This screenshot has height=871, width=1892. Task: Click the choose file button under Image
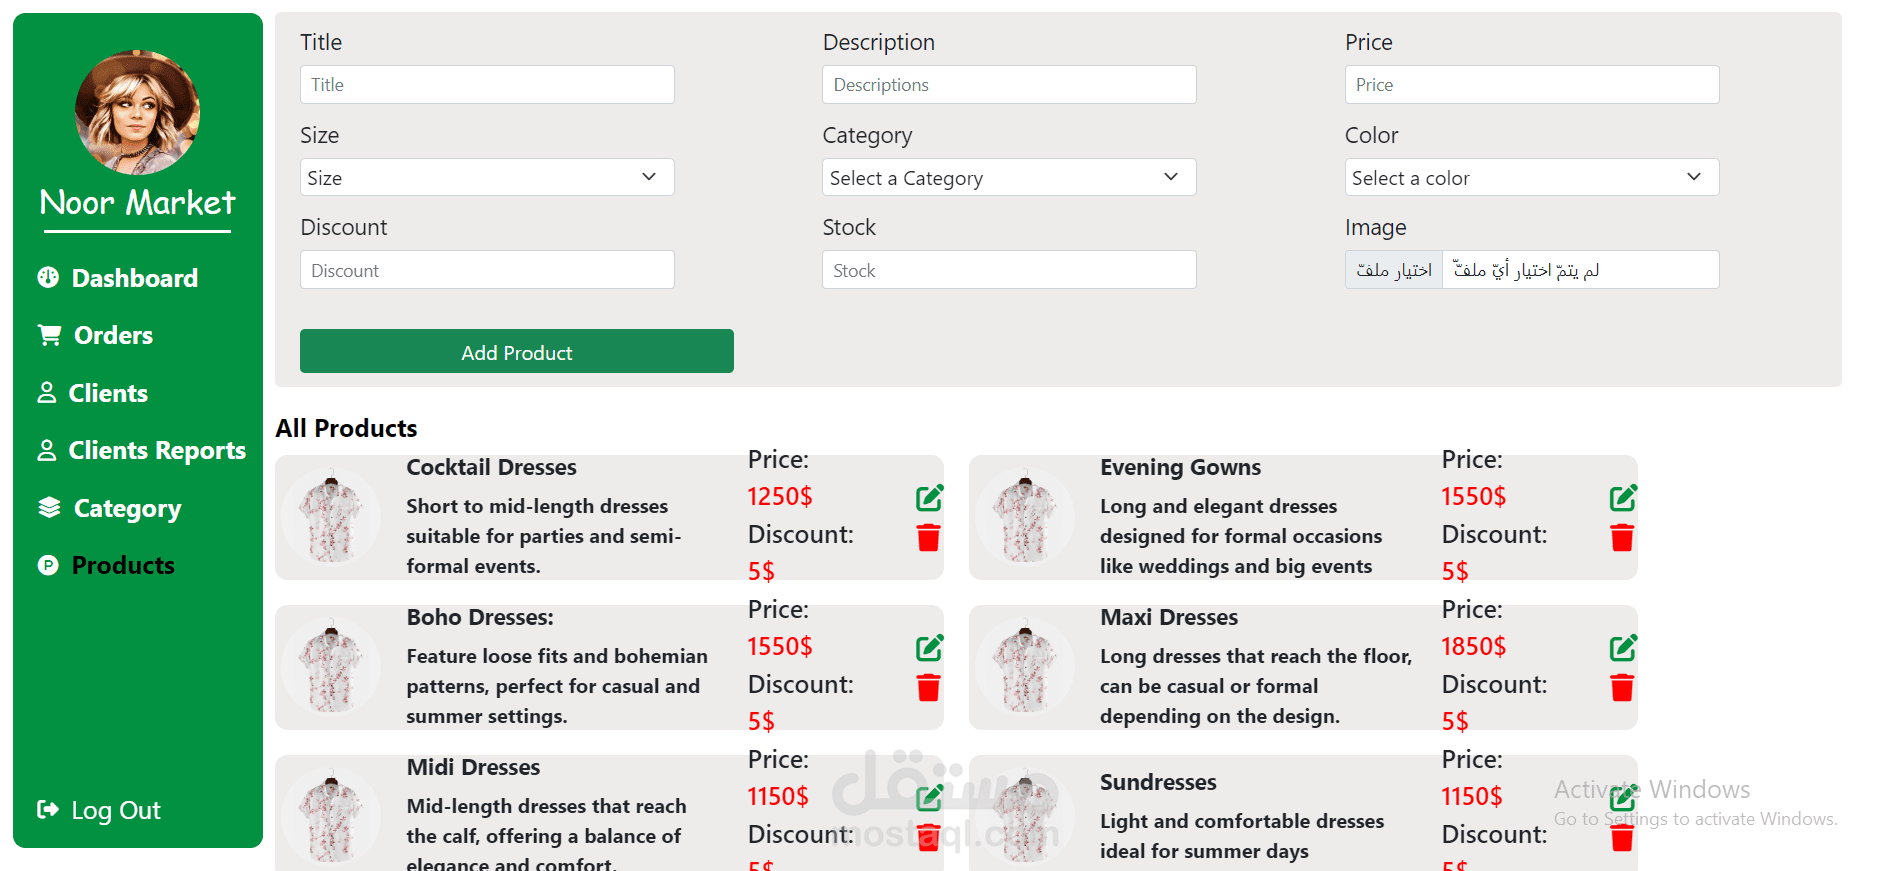click(1394, 270)
